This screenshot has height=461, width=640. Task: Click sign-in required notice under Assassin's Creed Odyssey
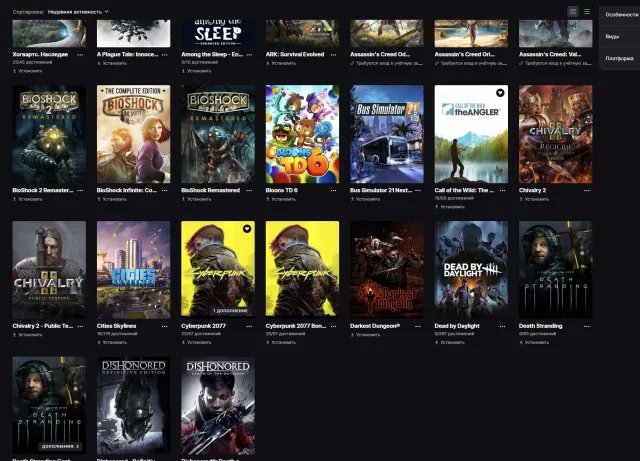coord(387,63)
